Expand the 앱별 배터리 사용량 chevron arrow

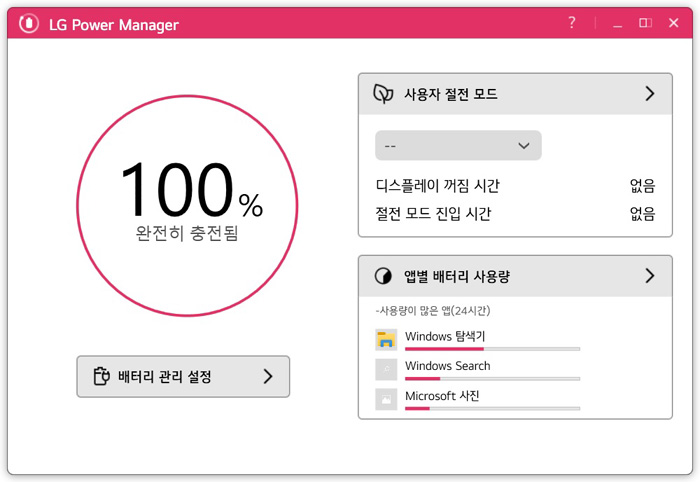pyautogui.click(x=650, y=275)
